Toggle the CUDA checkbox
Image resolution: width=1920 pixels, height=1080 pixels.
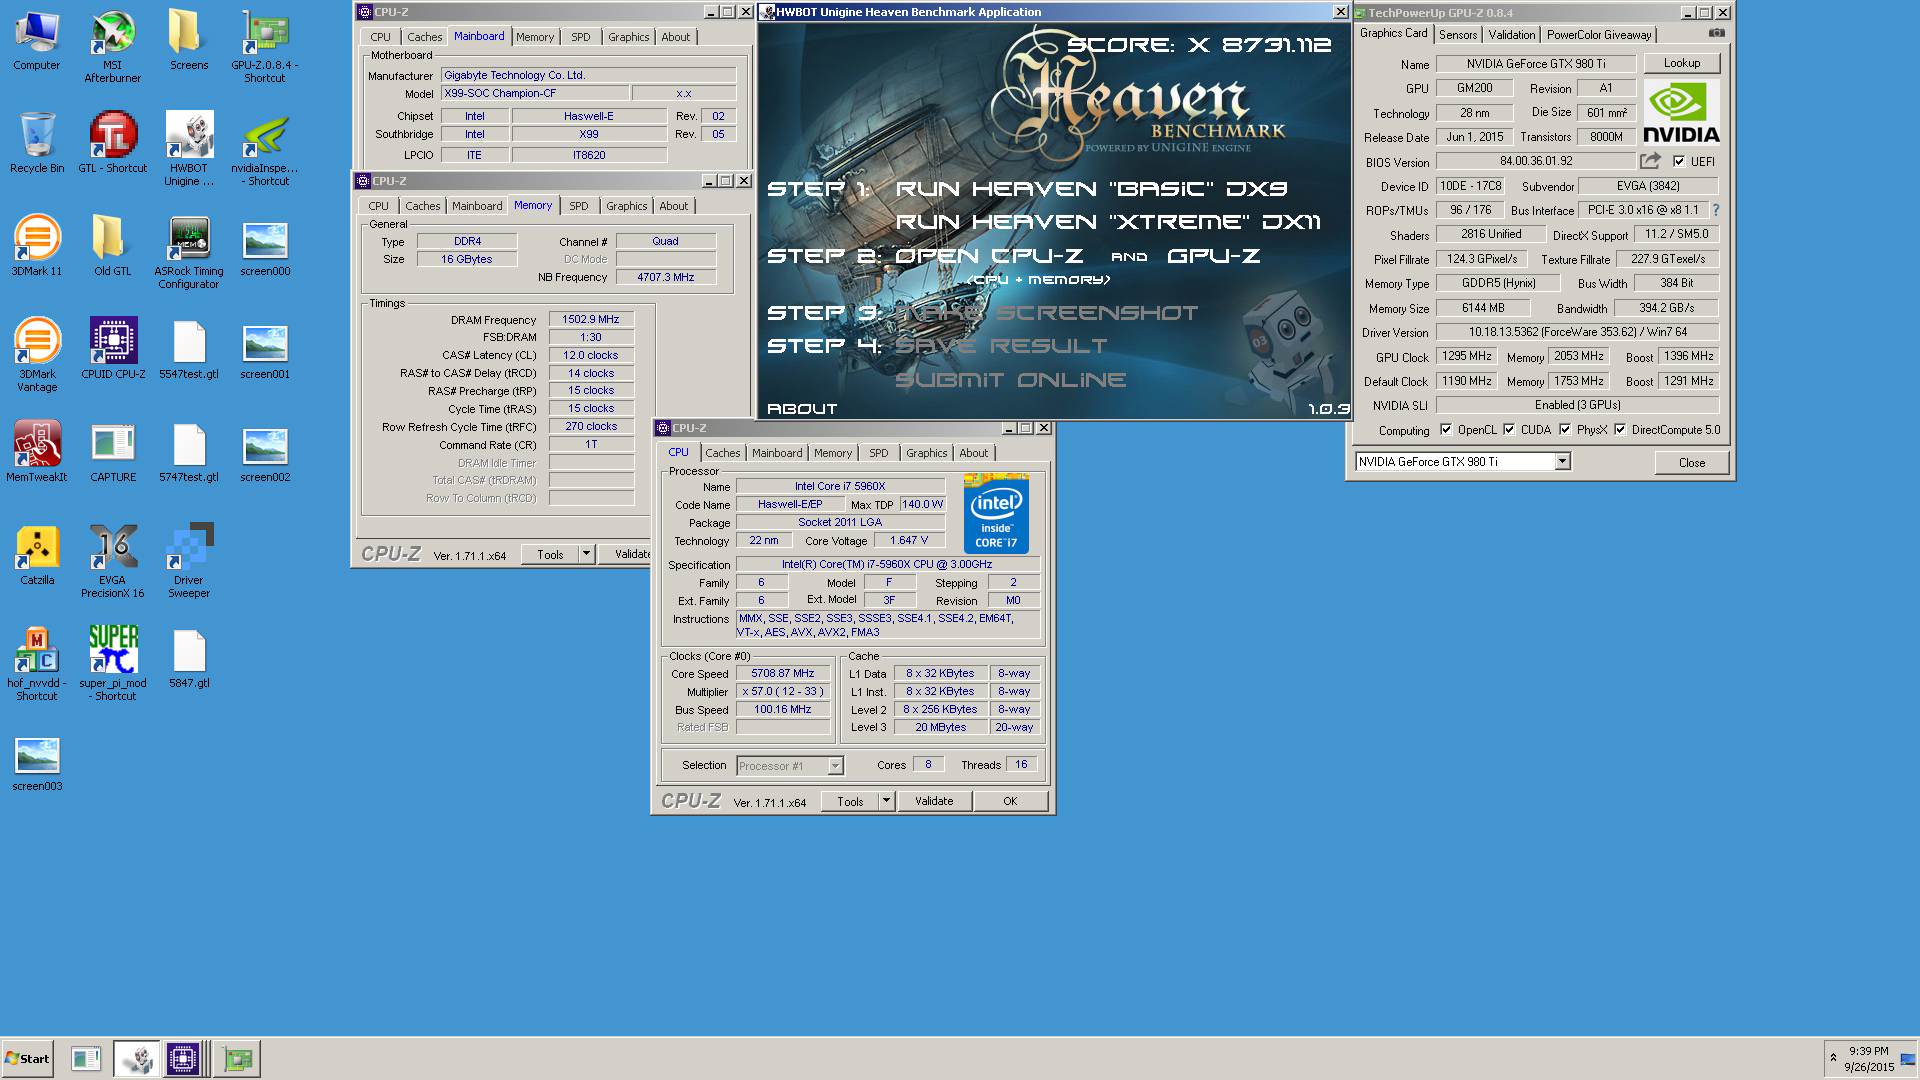(1508, 430)
